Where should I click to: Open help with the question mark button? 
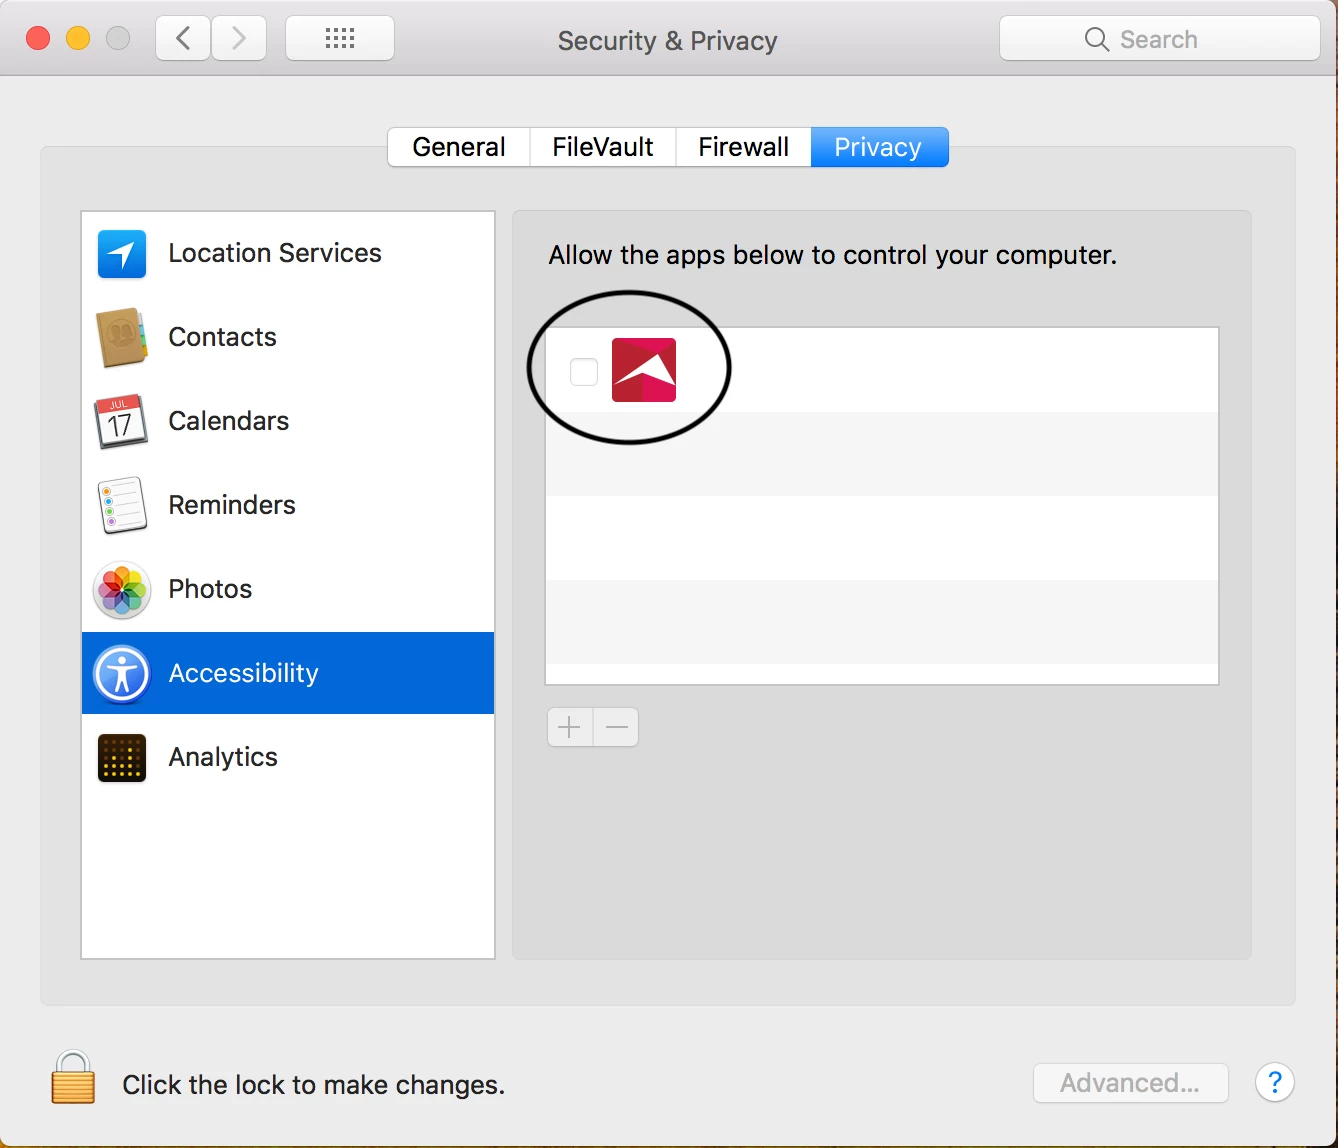pos(1275,1082)
